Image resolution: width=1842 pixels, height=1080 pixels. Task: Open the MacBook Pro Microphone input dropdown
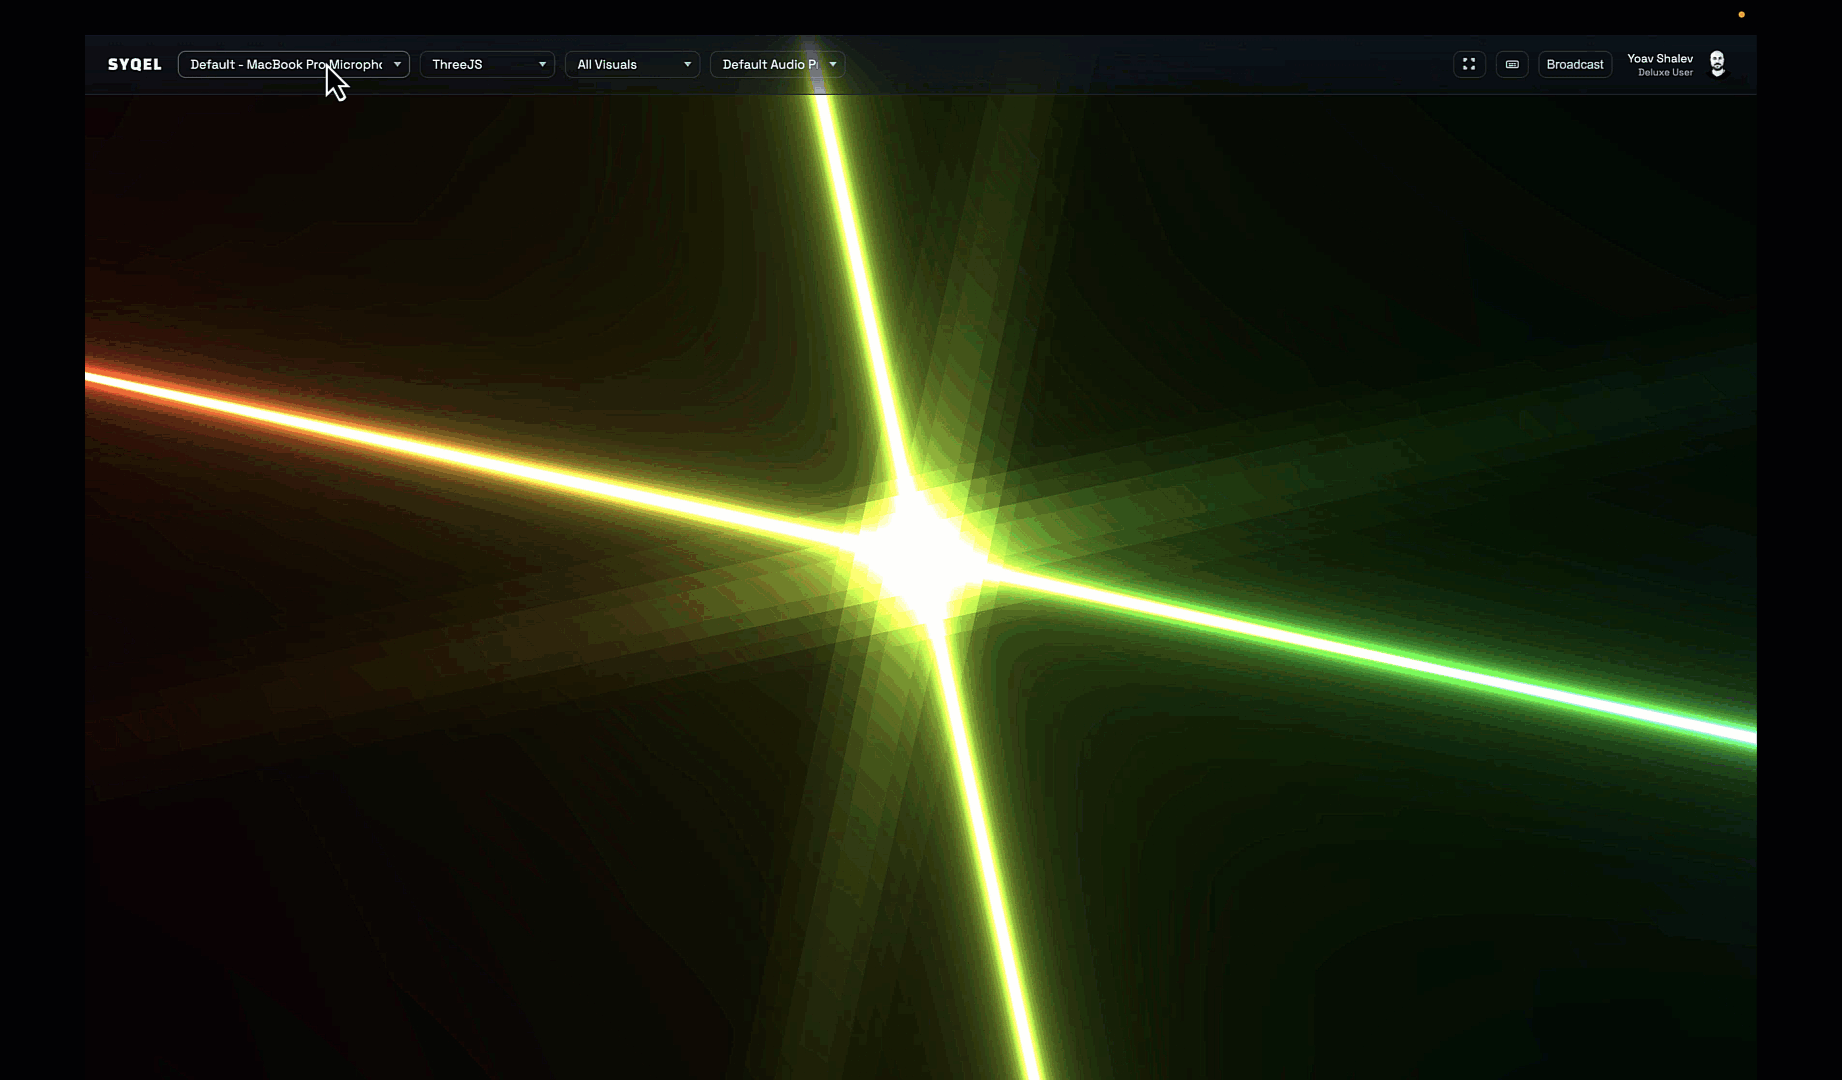coord(285,64)
